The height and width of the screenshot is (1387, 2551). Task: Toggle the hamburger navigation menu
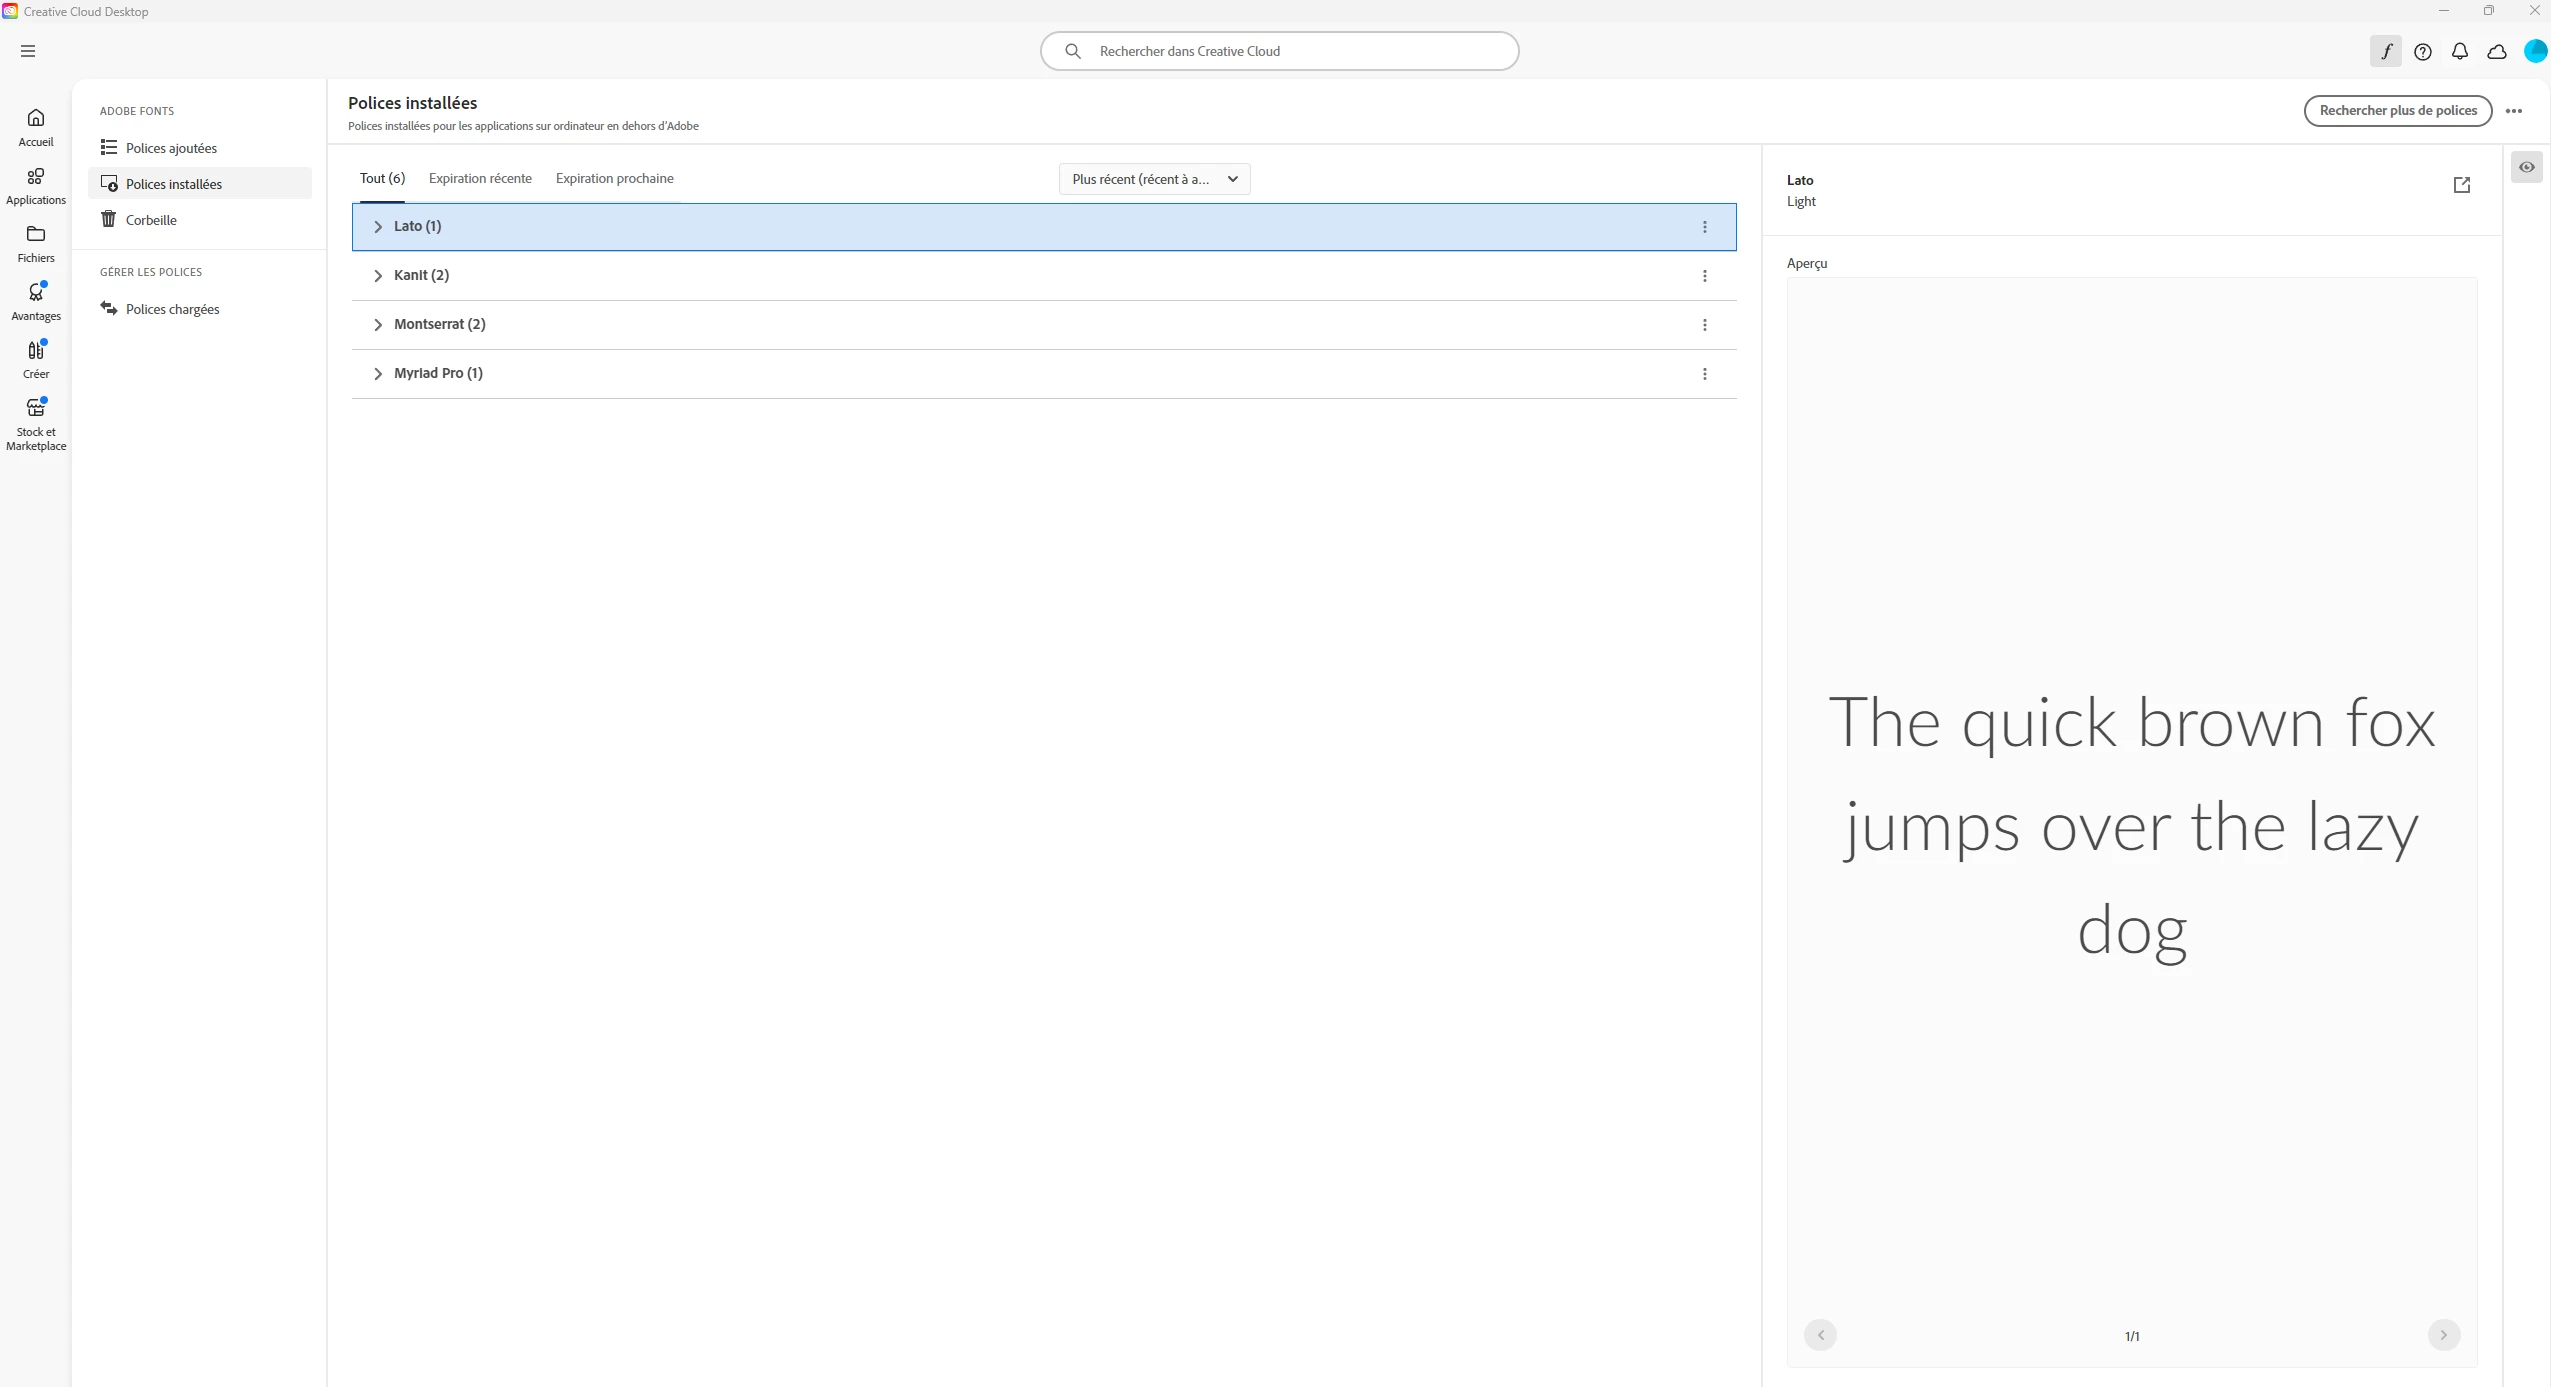(x=28, y=51)
